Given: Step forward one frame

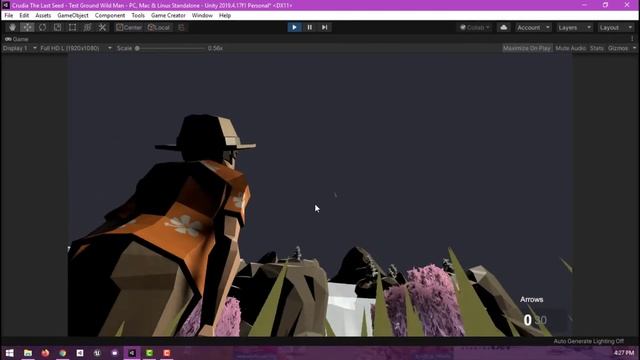Looking at the screenshot, I should [324, 27].
